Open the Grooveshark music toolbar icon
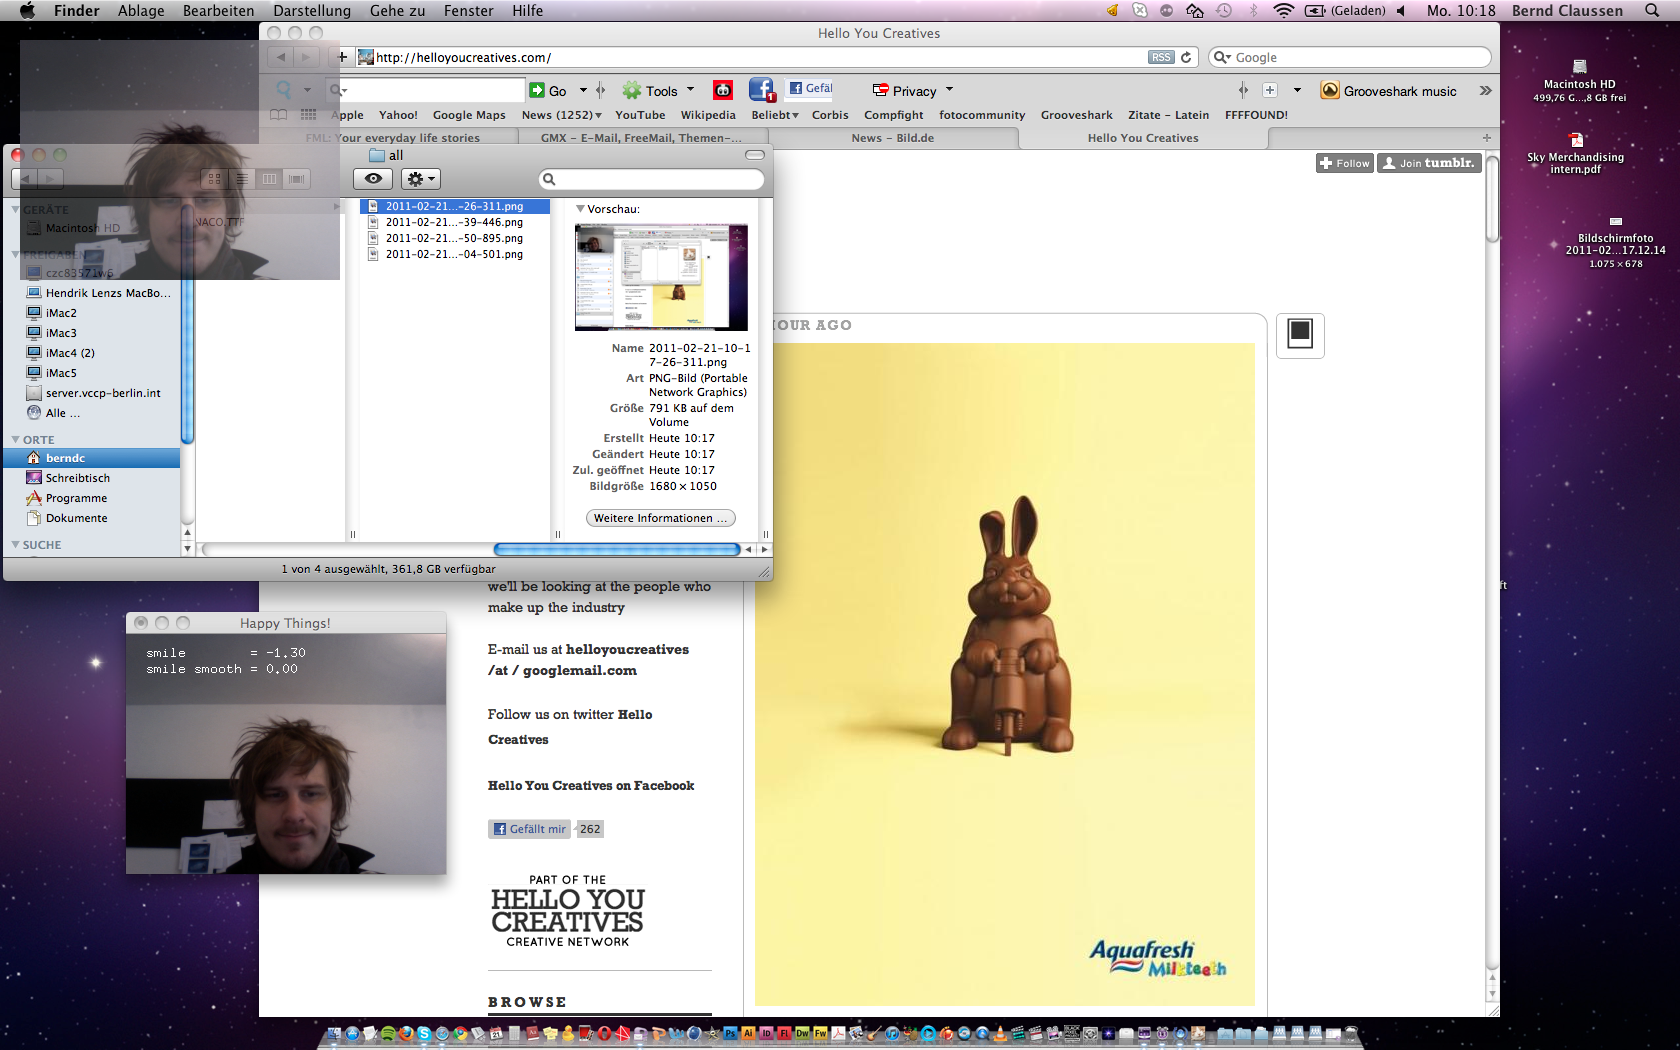The height and width of the screenshot is (1050, 1680). click(1330, 91)
